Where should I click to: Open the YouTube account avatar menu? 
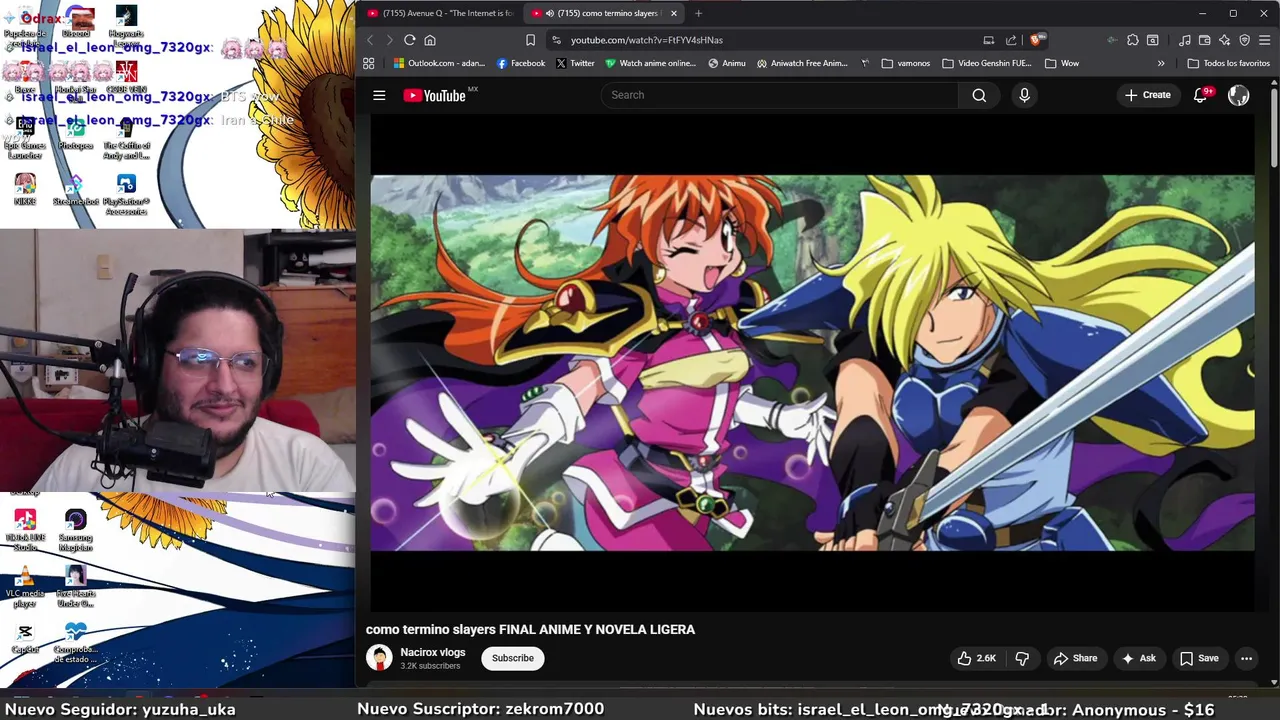click(x=1239, y=95)
